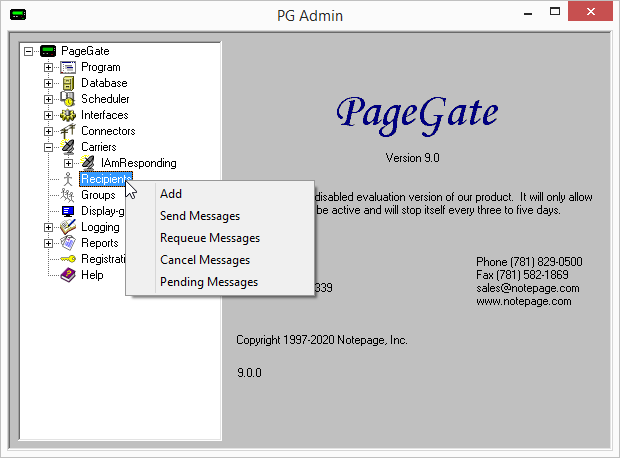This screenshot has height=458, width=620.
Task: Maximize the PG Admin window
Action: pos(555,11)
